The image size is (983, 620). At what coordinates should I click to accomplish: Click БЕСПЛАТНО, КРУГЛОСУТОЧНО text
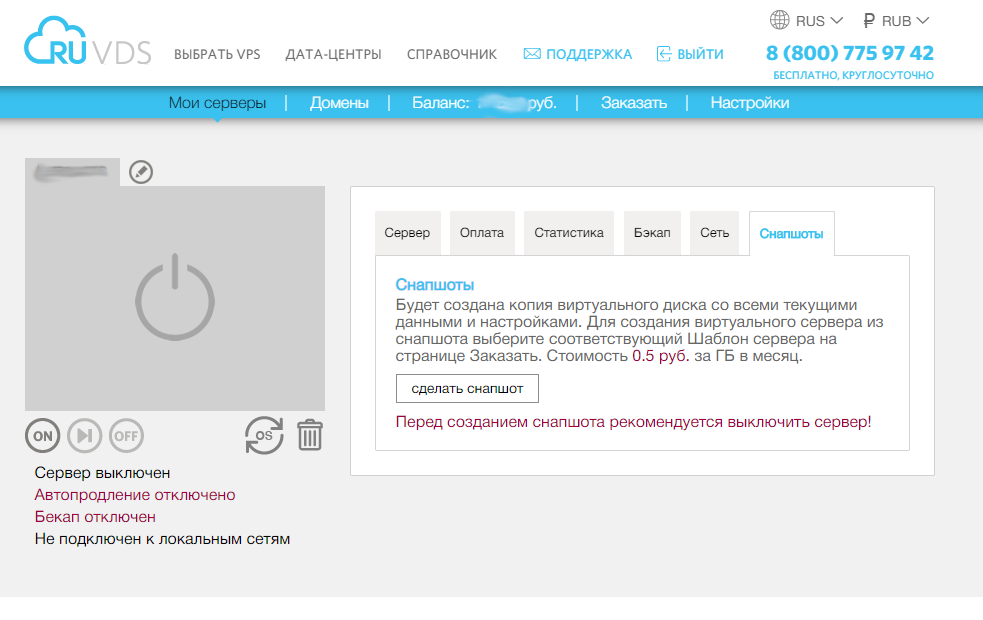tap(853, 75)
